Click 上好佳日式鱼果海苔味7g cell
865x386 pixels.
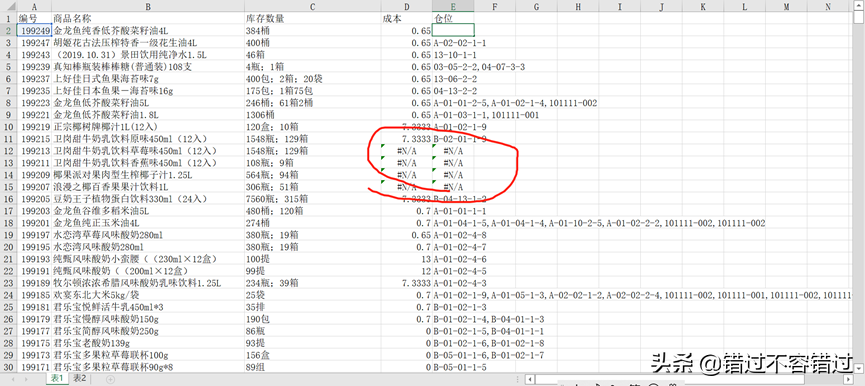[148, 79]
